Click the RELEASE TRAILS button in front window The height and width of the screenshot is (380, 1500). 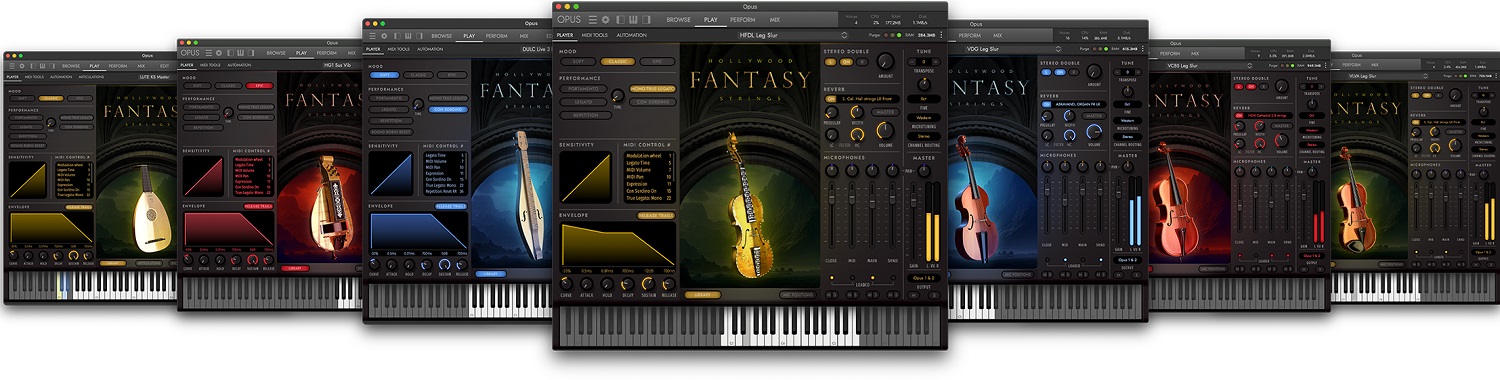(x=656, y=215)
